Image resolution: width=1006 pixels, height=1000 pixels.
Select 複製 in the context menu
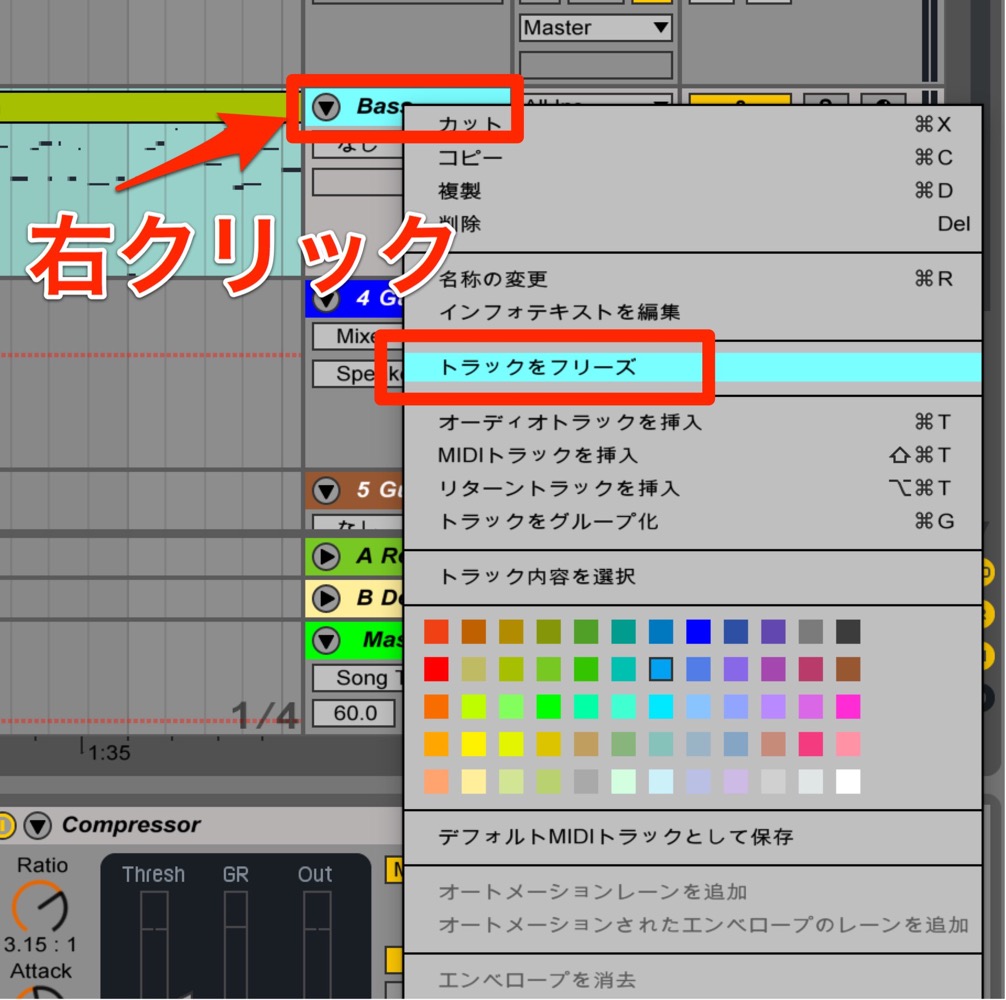point(693,191)
